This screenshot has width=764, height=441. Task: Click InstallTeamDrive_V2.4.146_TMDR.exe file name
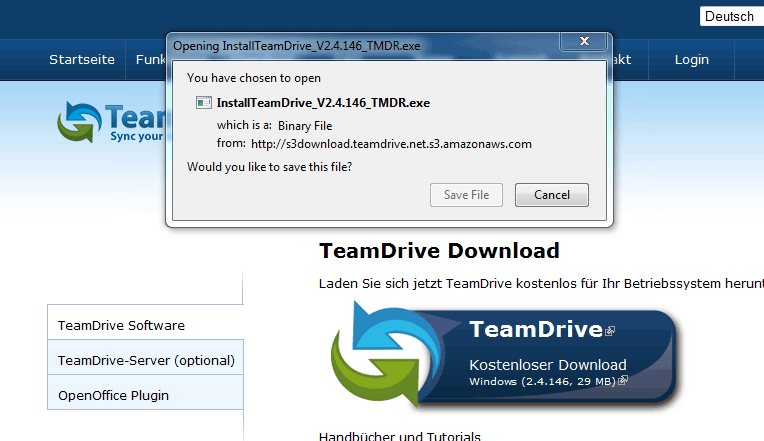(323, 103)
